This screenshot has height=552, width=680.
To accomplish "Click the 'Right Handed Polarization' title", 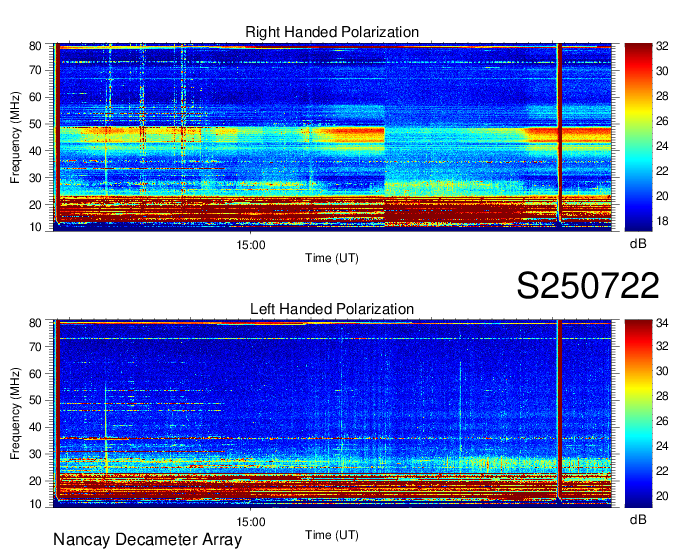I will pos(332,32).
